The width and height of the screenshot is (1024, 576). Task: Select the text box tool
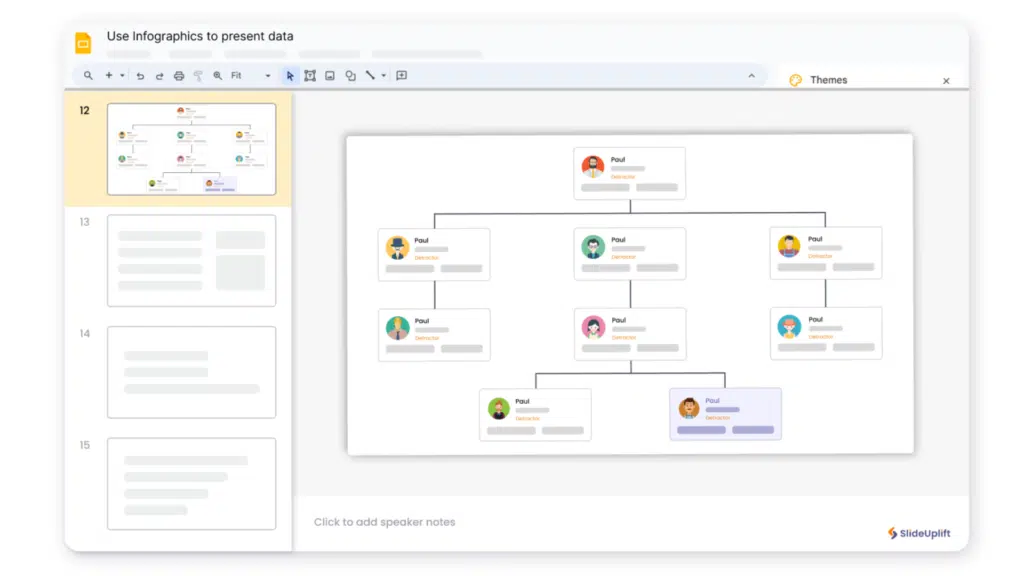pos(310,76)
